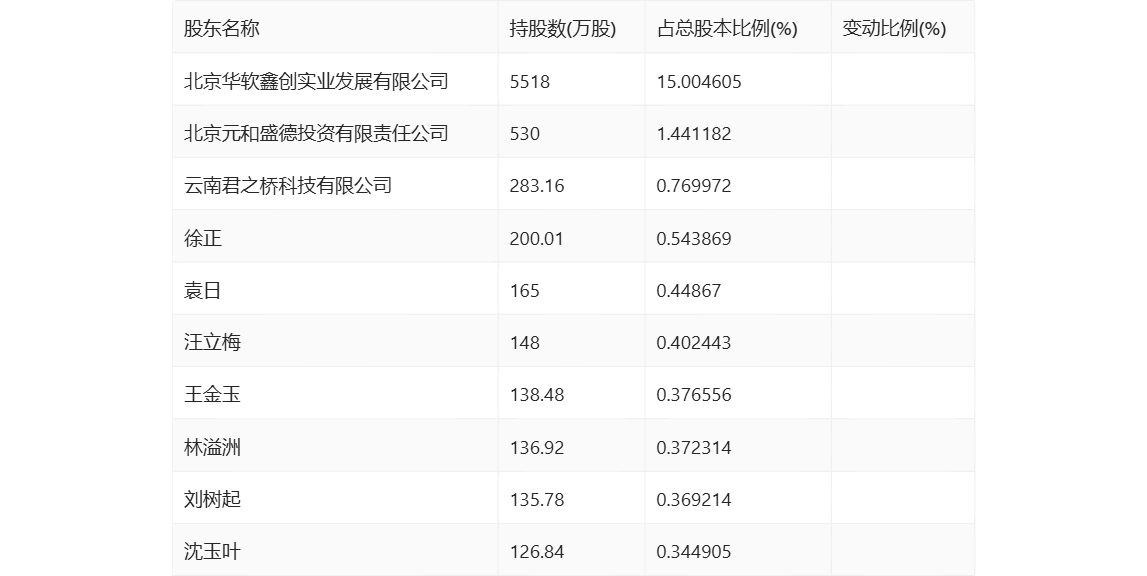Viewport: 1147px width, 576px height.
Task: Click the percentage 0.44867
Action: tap(688, 291)
